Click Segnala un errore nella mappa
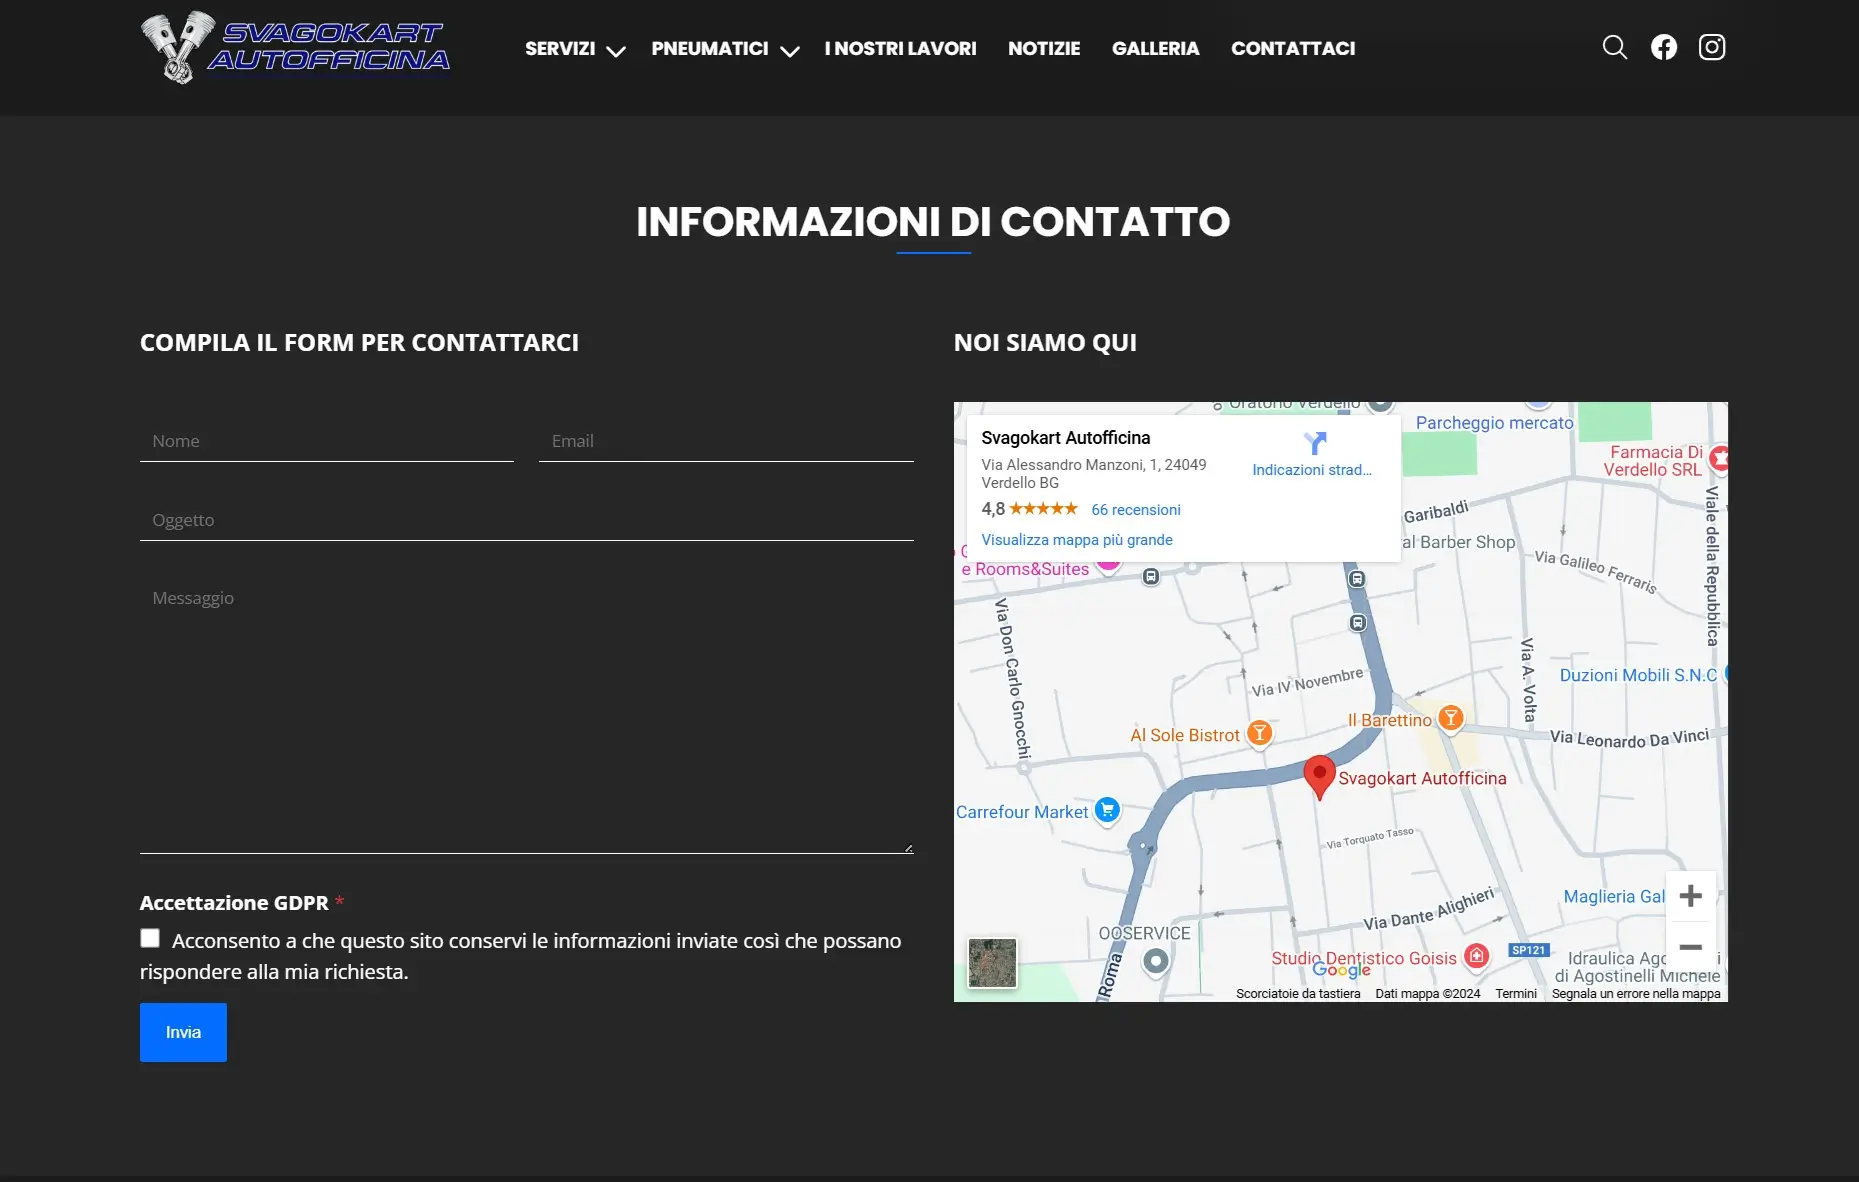Image resolution: width=1859 pixels, height=1182 pixels. click(1636, 993)
